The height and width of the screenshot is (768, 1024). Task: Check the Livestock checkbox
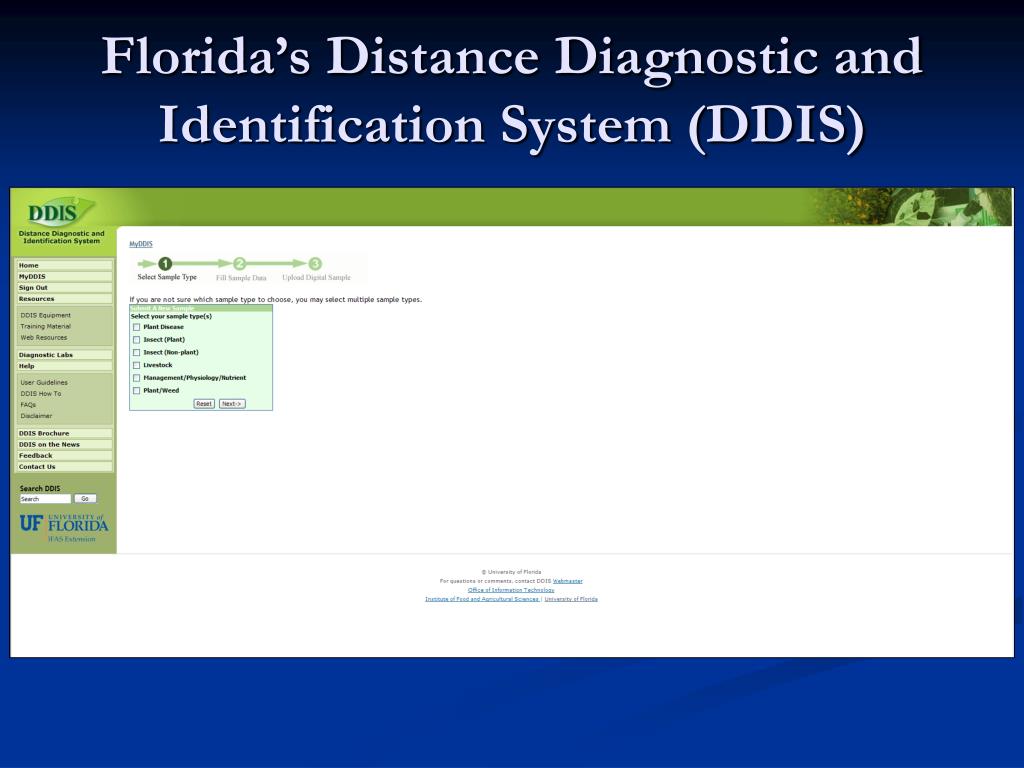pos(136,365)
